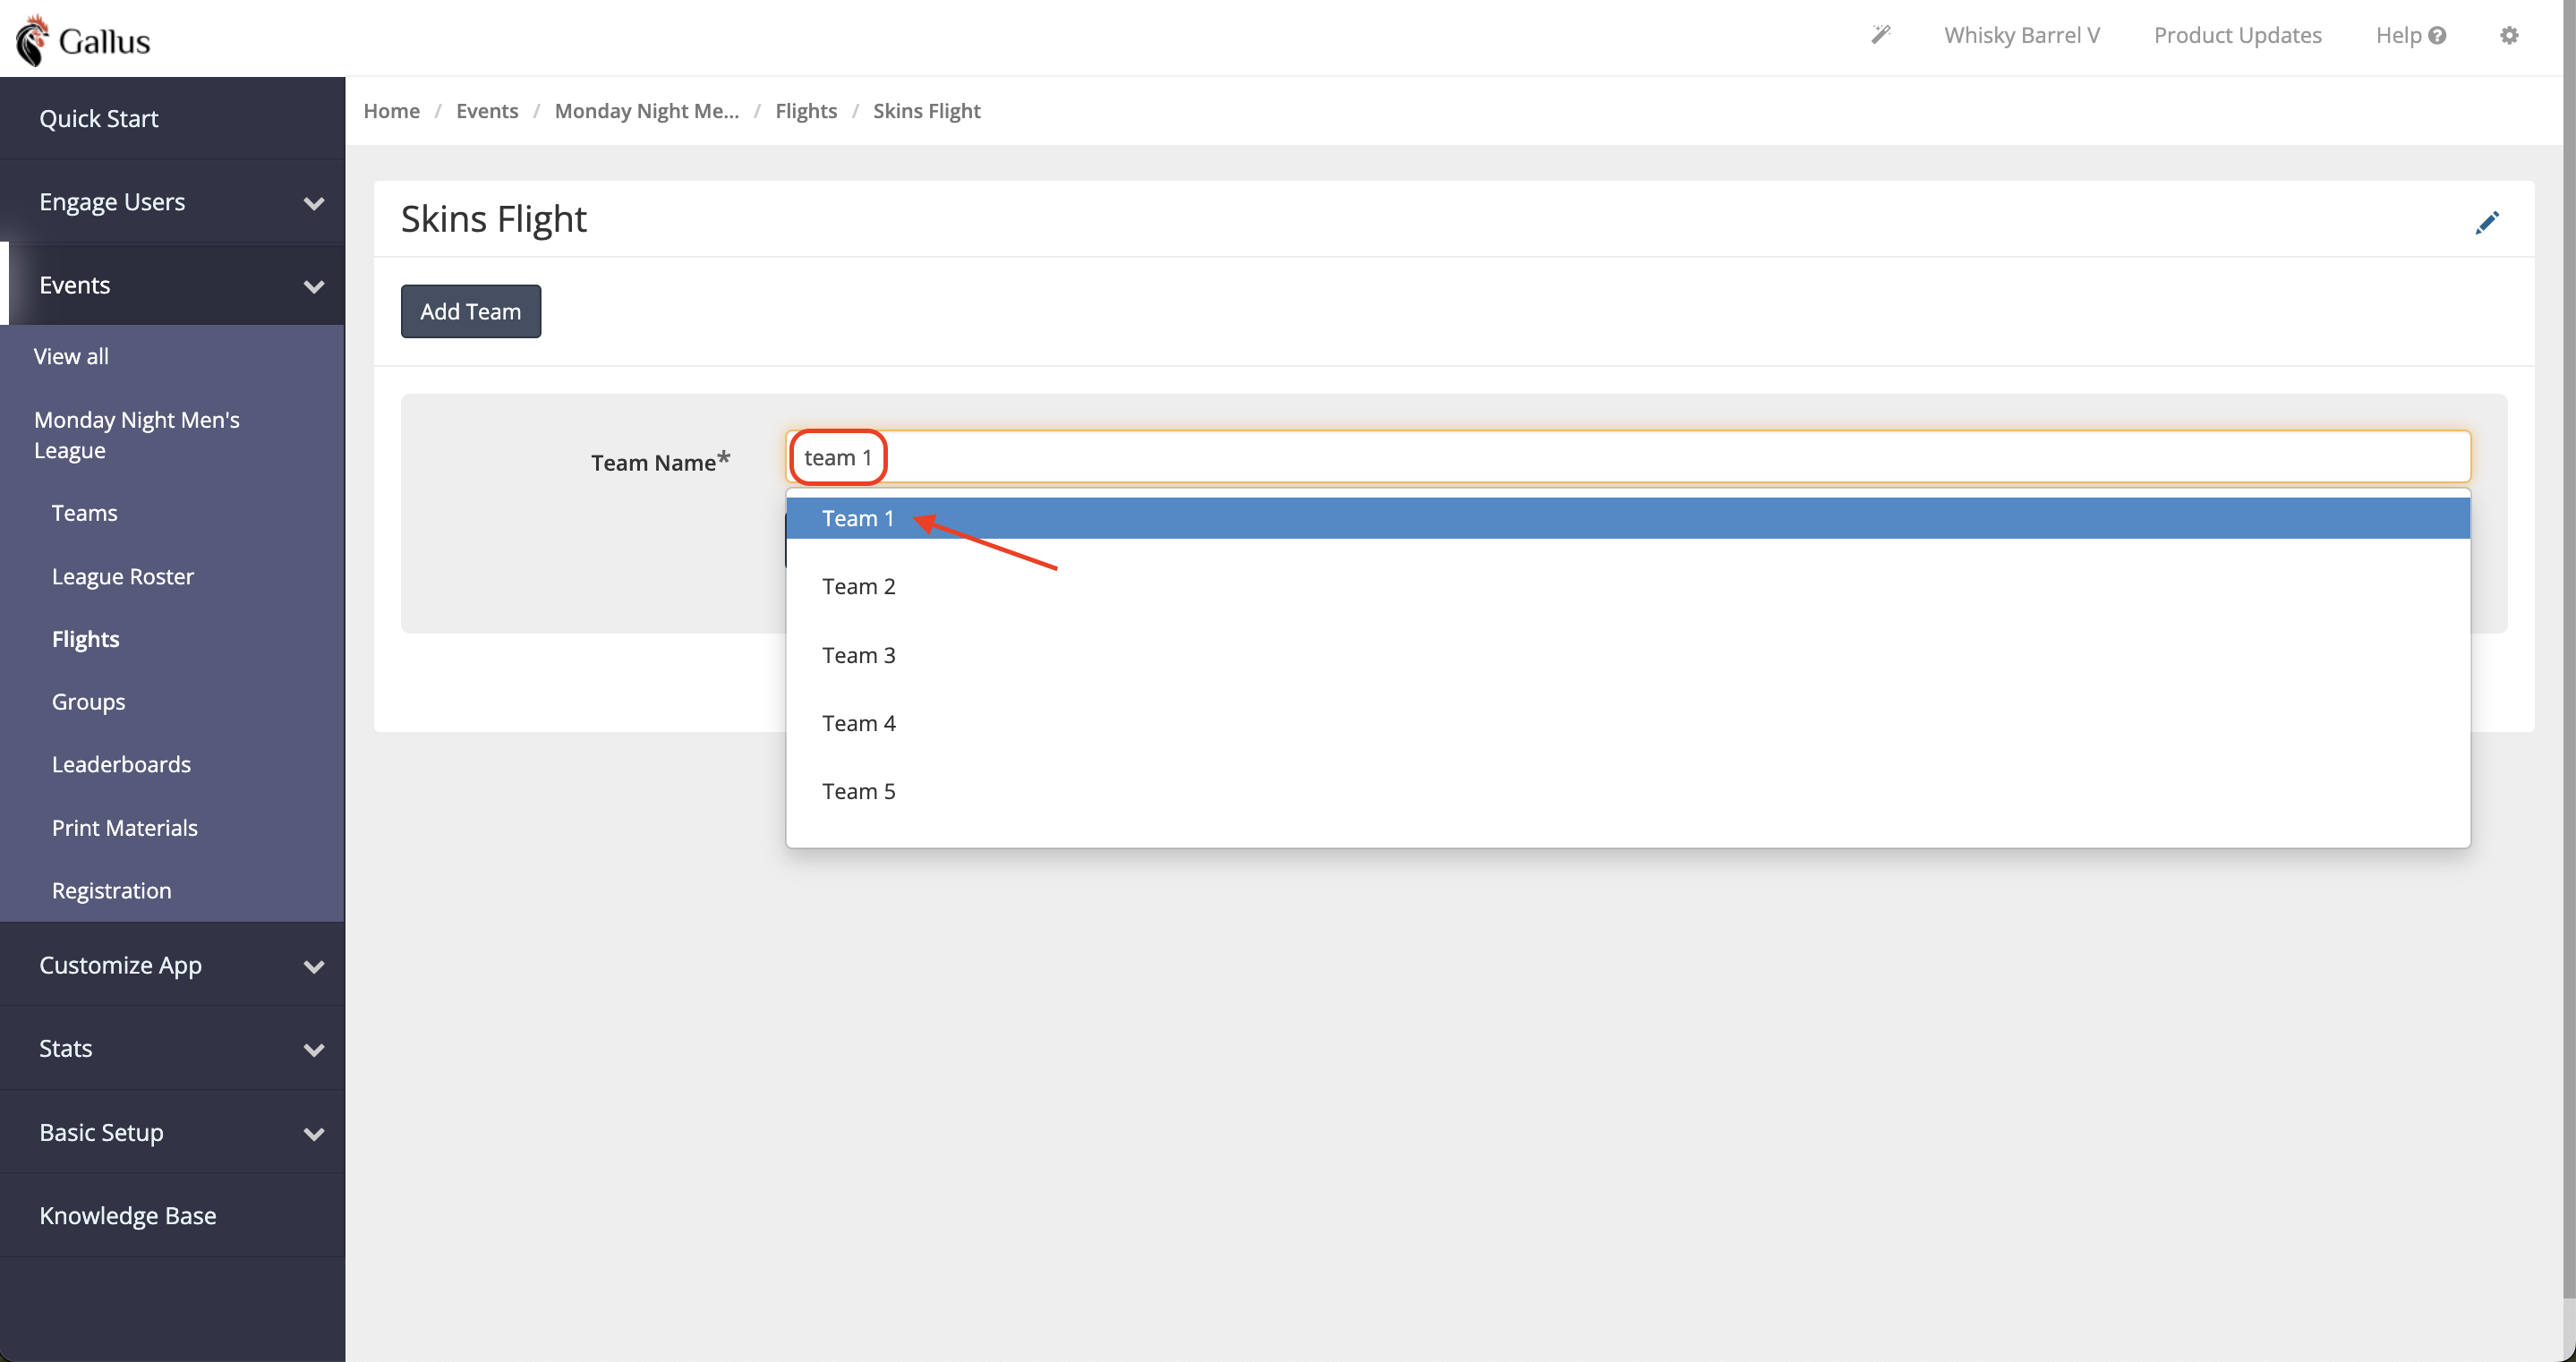The width and height of the screenshot is (2576, 1362).
Task: Open Flights submenu item
Action: click(85, 639)
